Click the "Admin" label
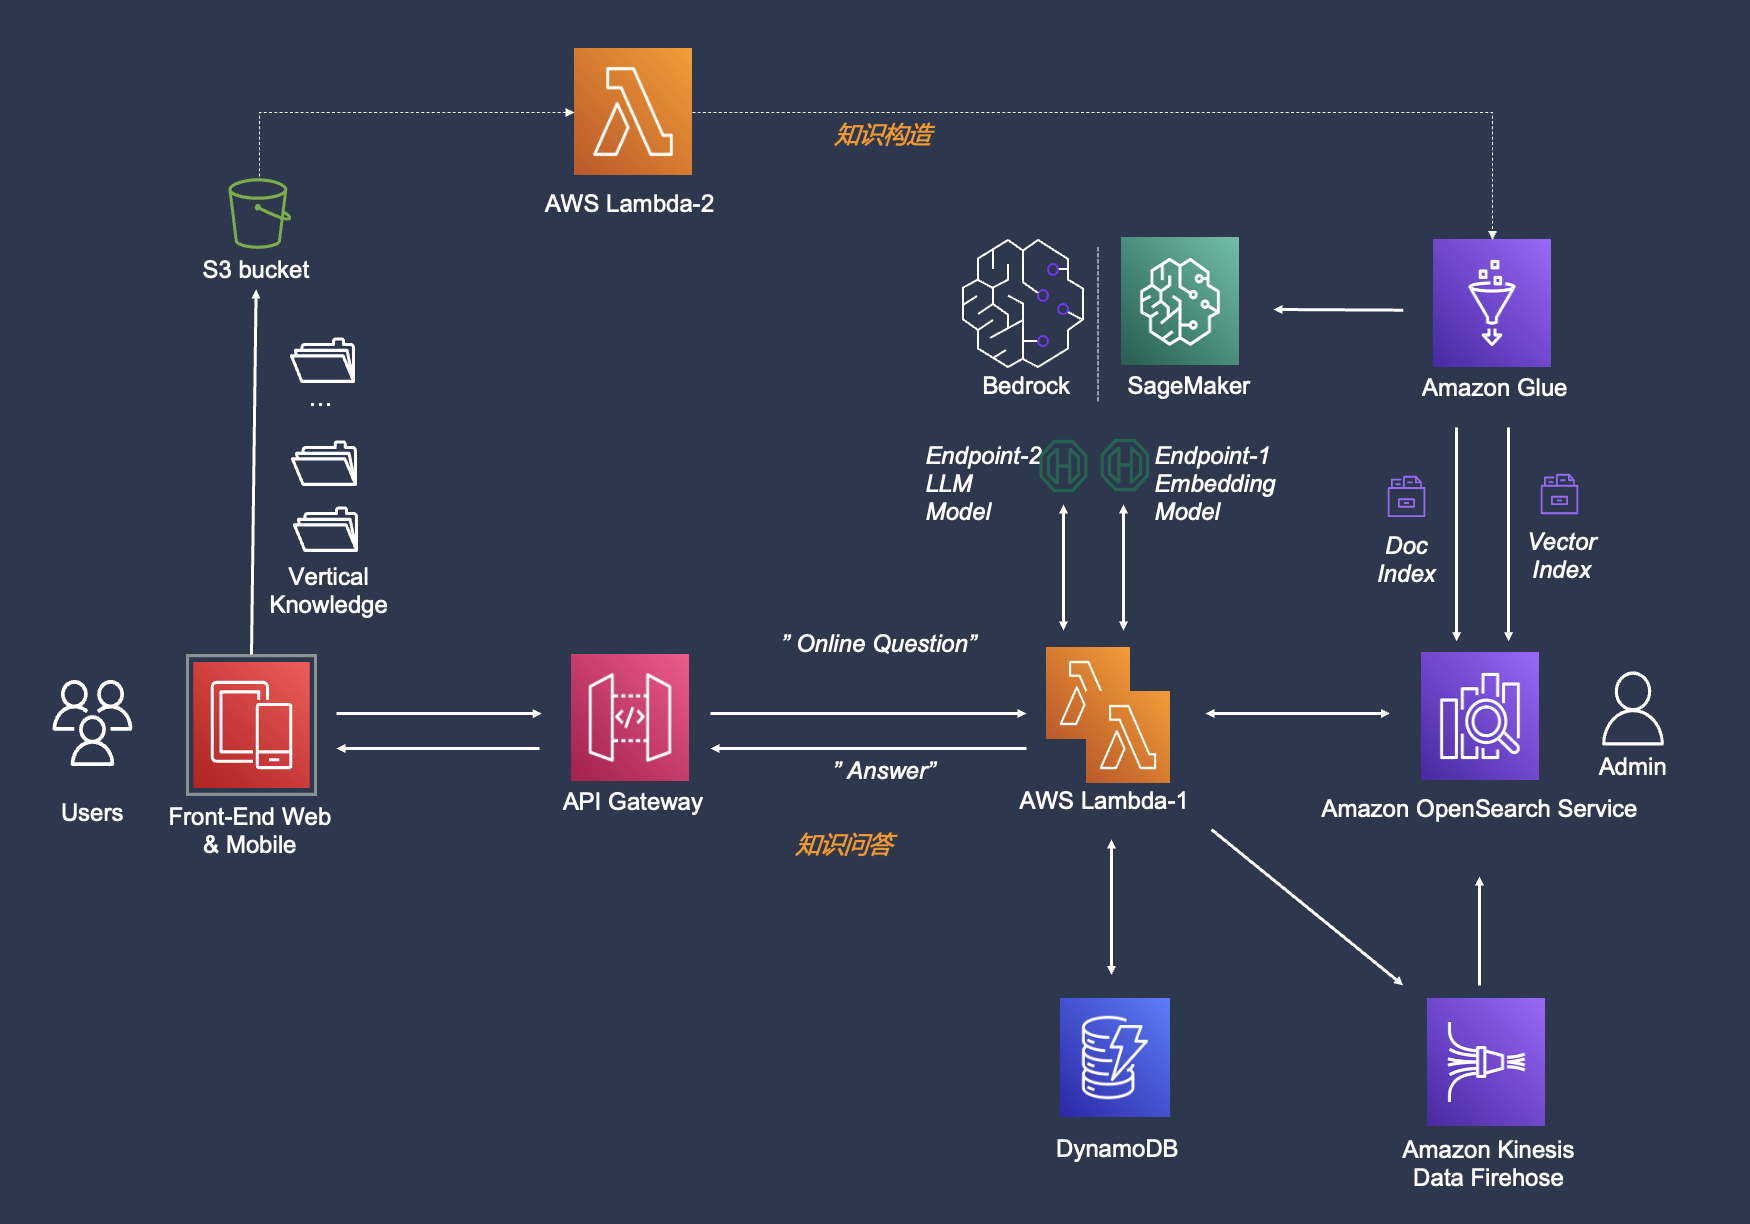 click(1632, 767)
